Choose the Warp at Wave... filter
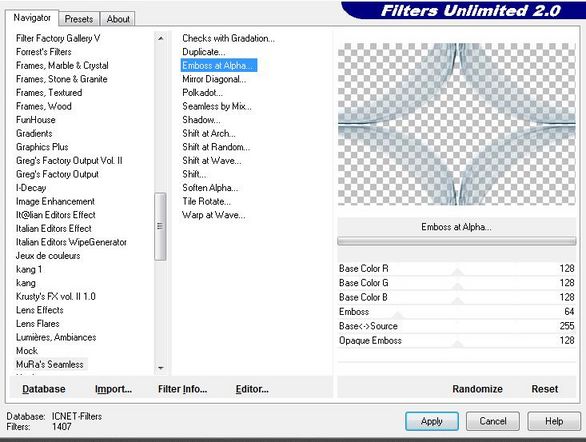586x442 pixels. pyautogui.click(x=213, y=215)
